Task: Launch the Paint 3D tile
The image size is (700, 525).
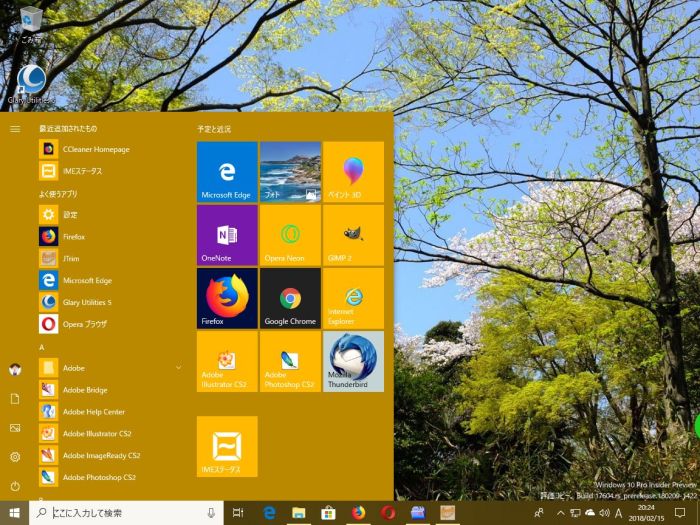Action: click(353, 172)
